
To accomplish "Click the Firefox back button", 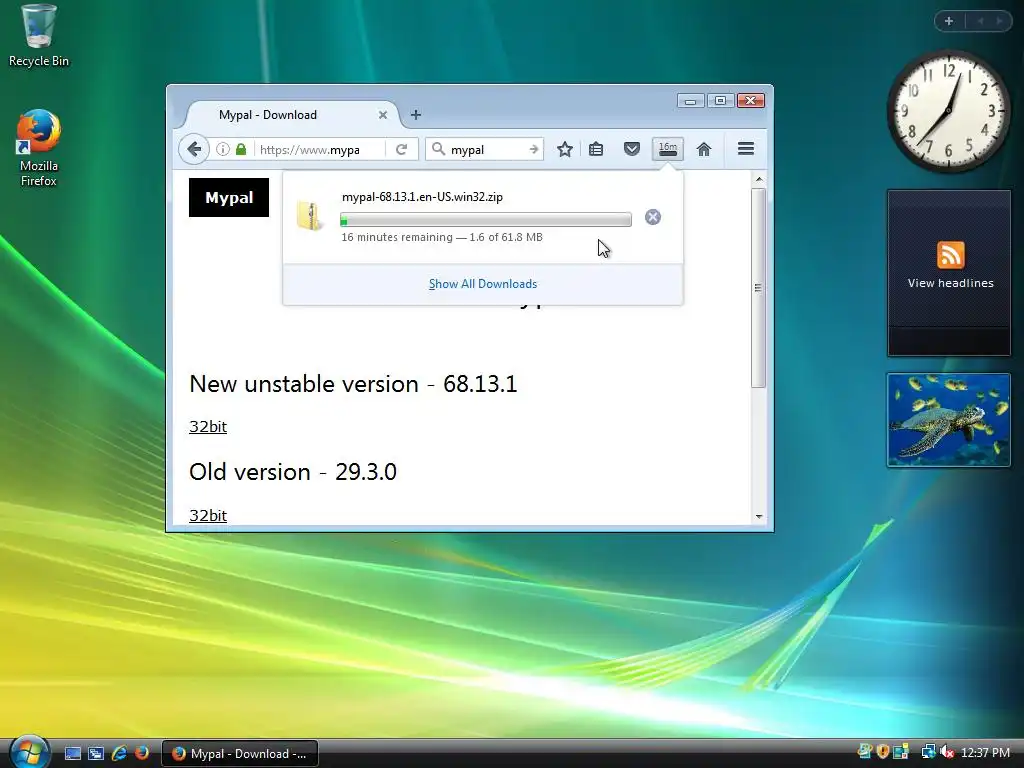I will tap(194, 150).
